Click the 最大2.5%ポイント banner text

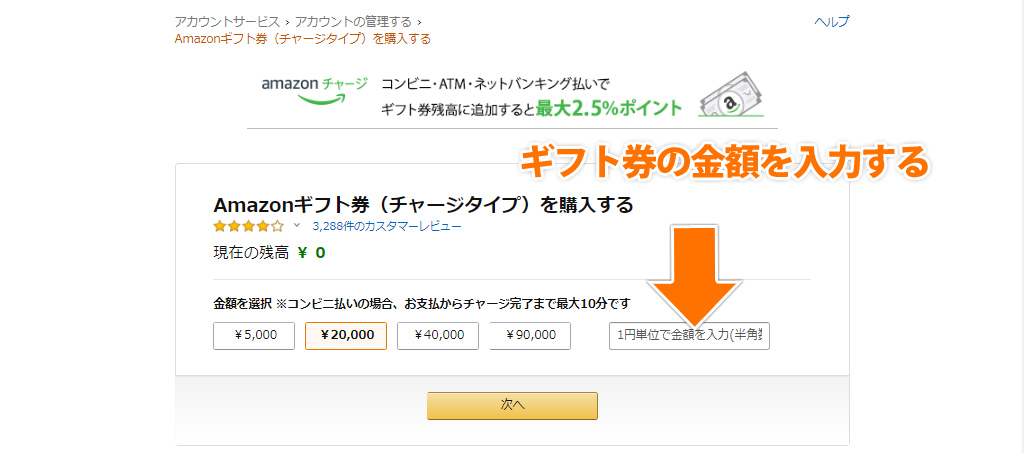tap(608, 107)
